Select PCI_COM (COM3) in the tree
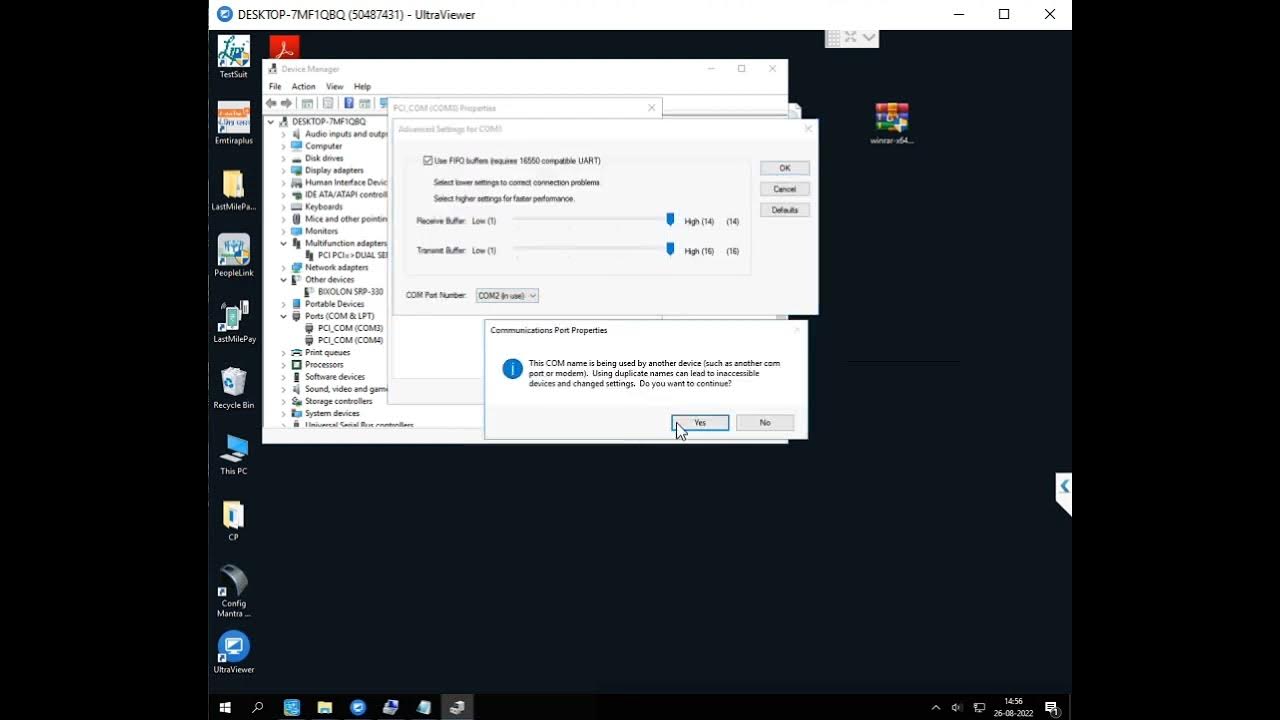Image resolution: width=1280 pixels, height=720 pixels. (x=350, y=328)
